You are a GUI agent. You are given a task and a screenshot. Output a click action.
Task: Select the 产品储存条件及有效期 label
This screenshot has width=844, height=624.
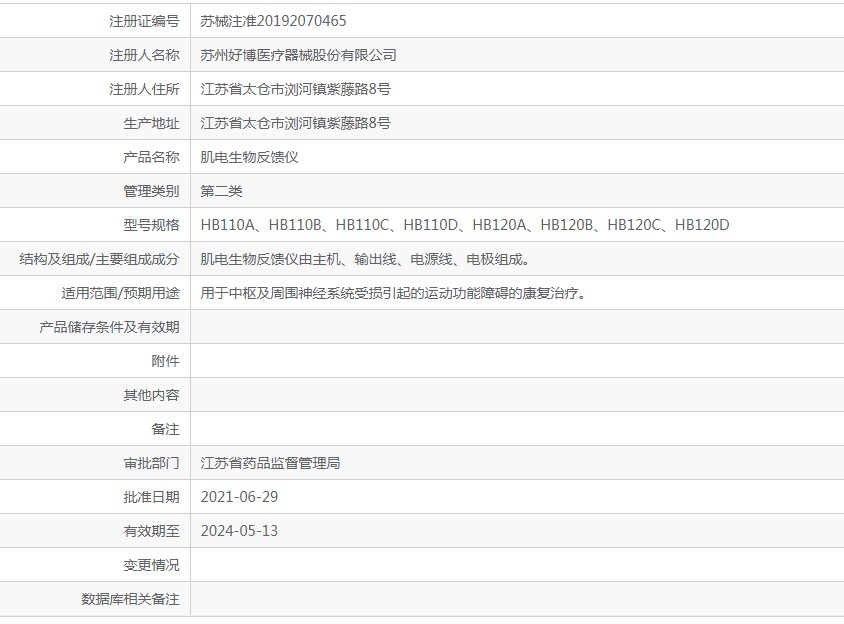(x=109, y=327)
